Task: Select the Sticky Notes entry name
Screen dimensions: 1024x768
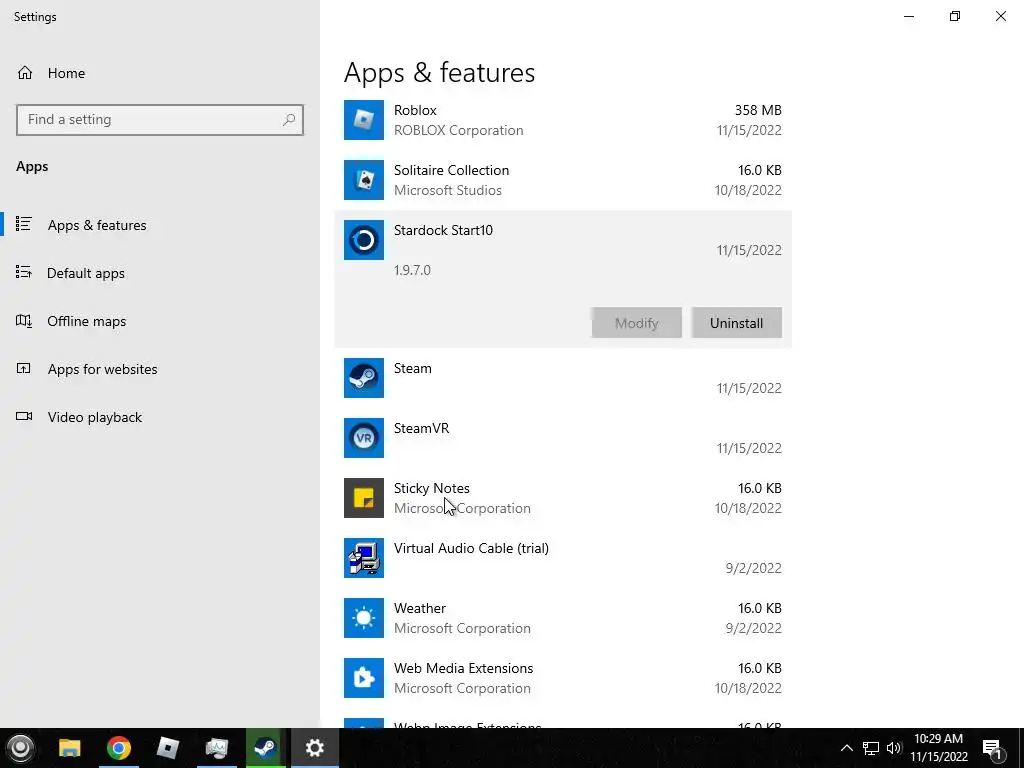Action: [x=432, y=488]
